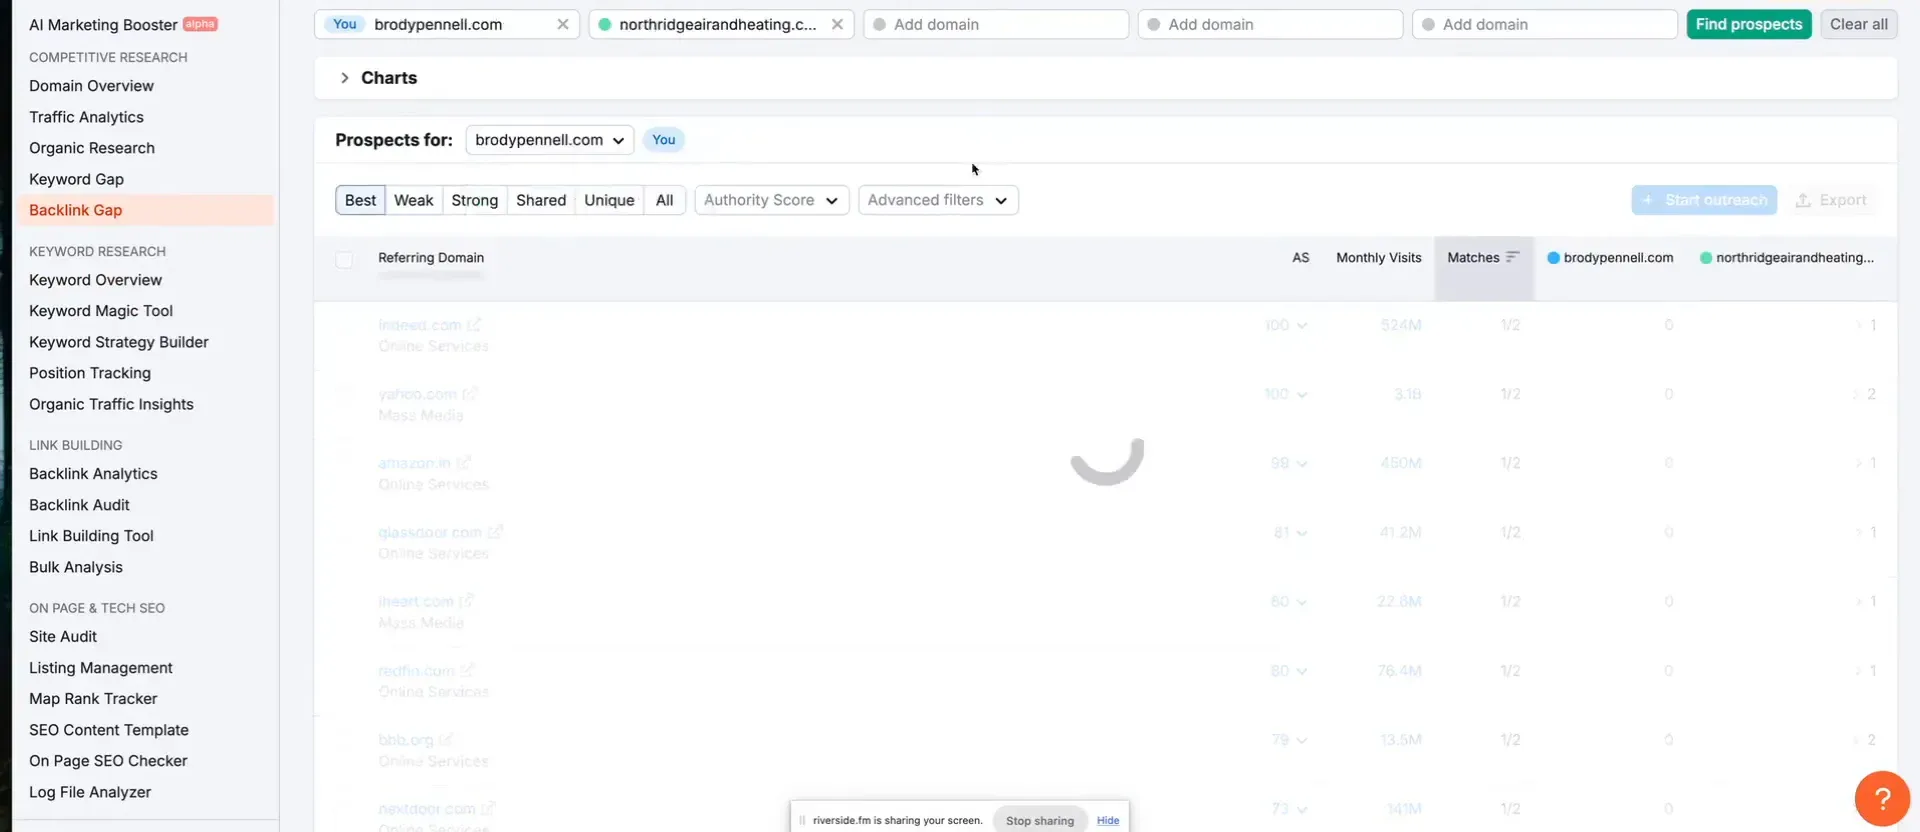Sort by Monthly Visits column header
Viewport: 1920px width, 832px height.
(1378, 257)
